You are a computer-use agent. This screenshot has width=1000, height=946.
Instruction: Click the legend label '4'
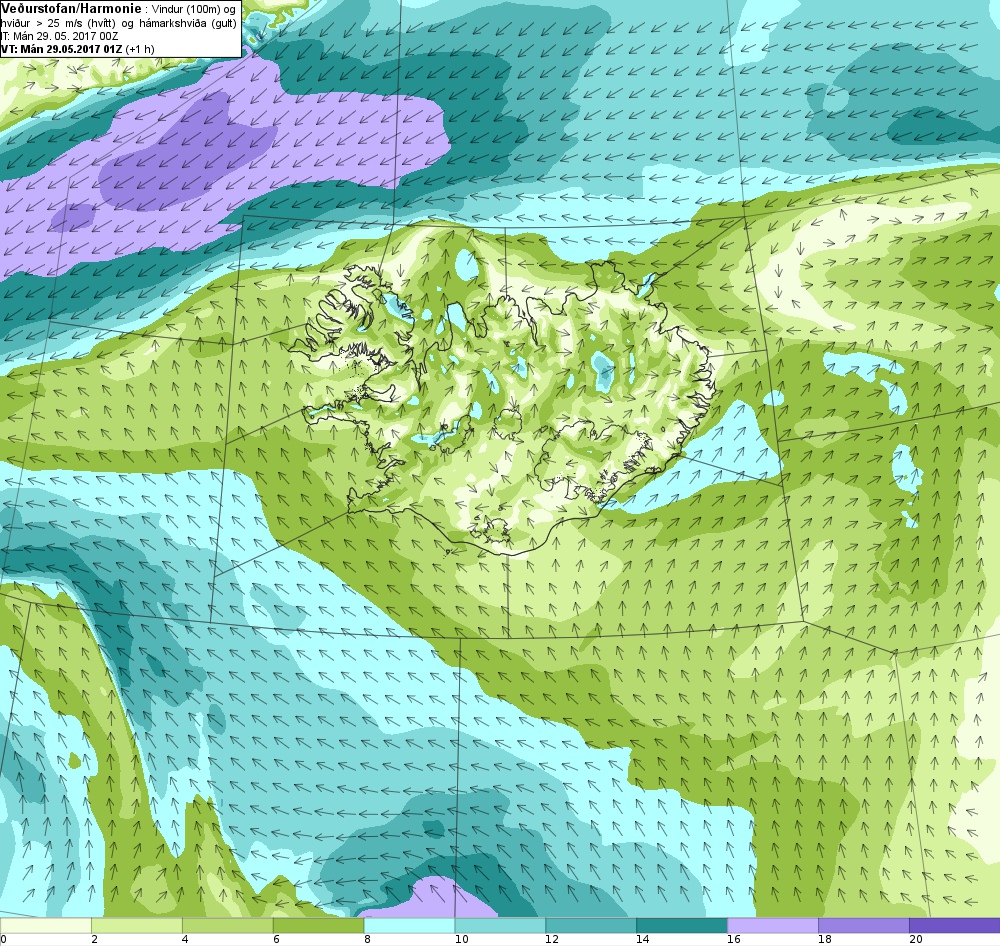[184, 939]
